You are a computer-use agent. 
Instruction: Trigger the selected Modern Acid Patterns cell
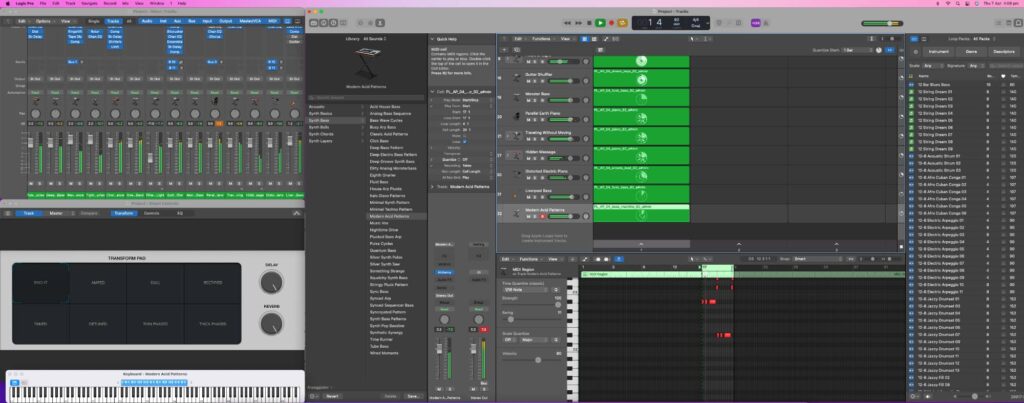pos(641,214)
